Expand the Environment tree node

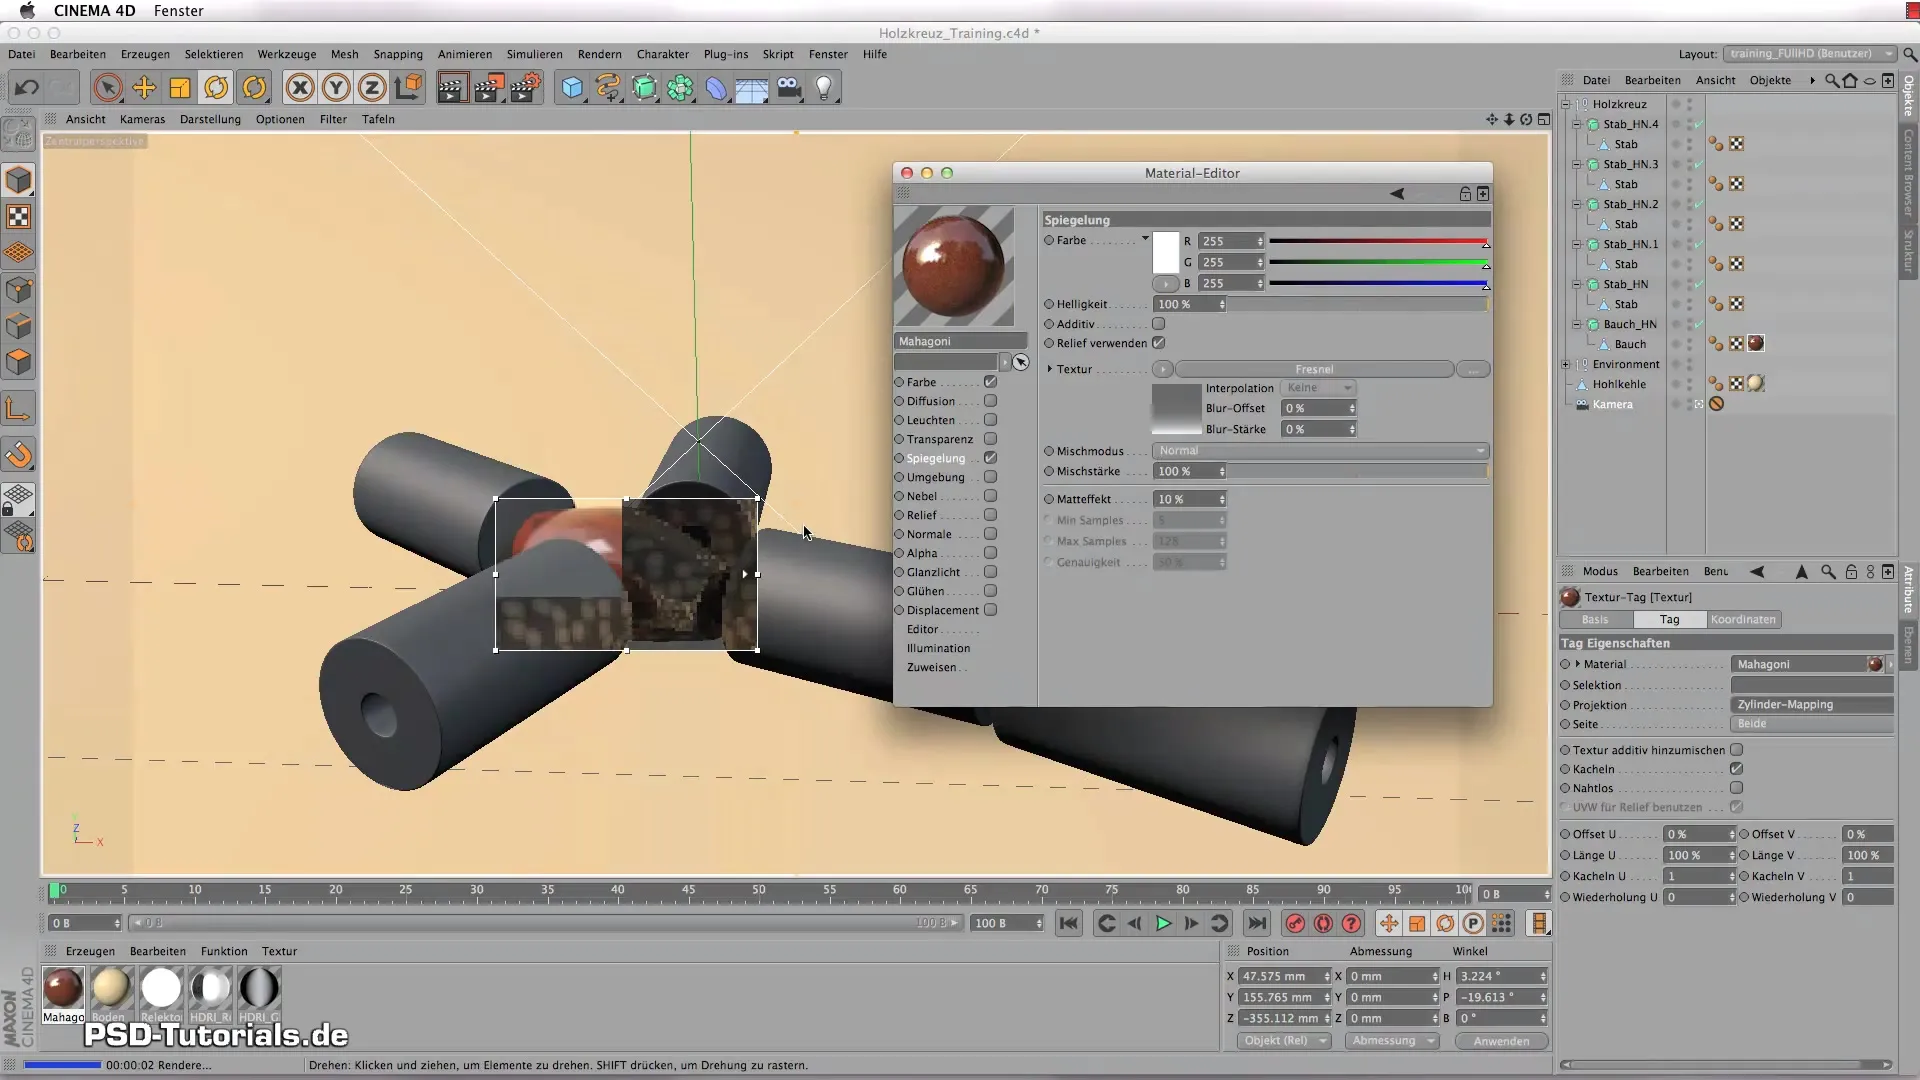pos(1566,364)
